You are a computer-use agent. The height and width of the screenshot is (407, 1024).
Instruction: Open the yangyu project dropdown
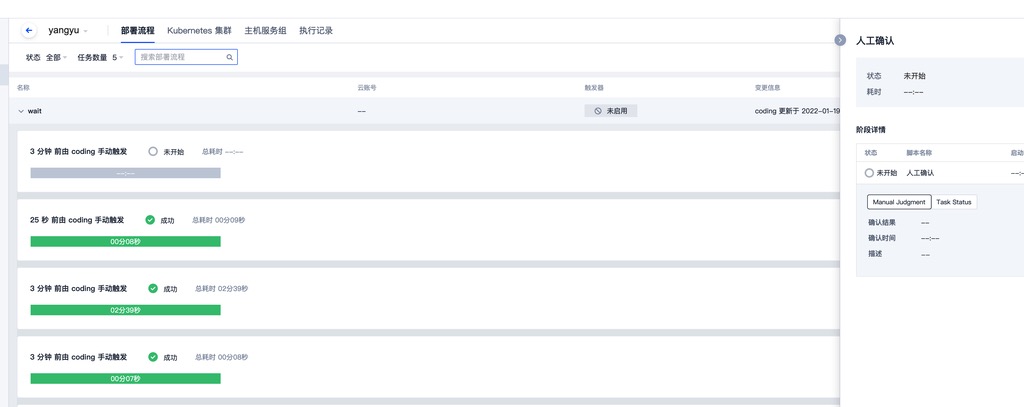pos(68,31)
